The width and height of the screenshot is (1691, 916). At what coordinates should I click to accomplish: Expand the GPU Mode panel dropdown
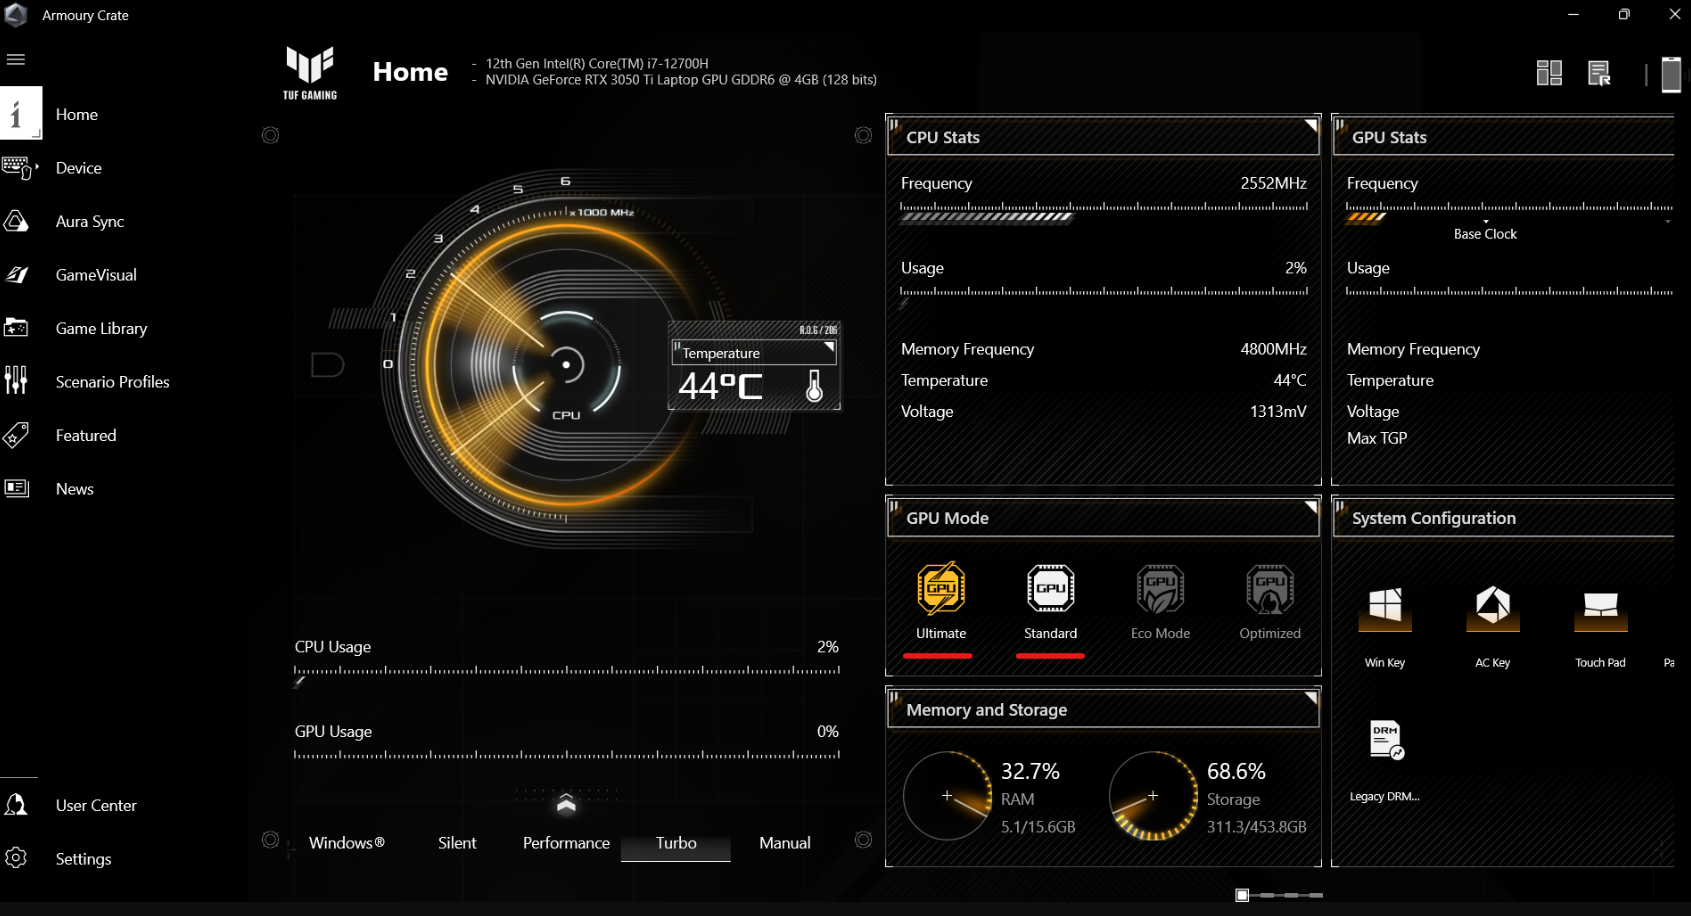1310,507
